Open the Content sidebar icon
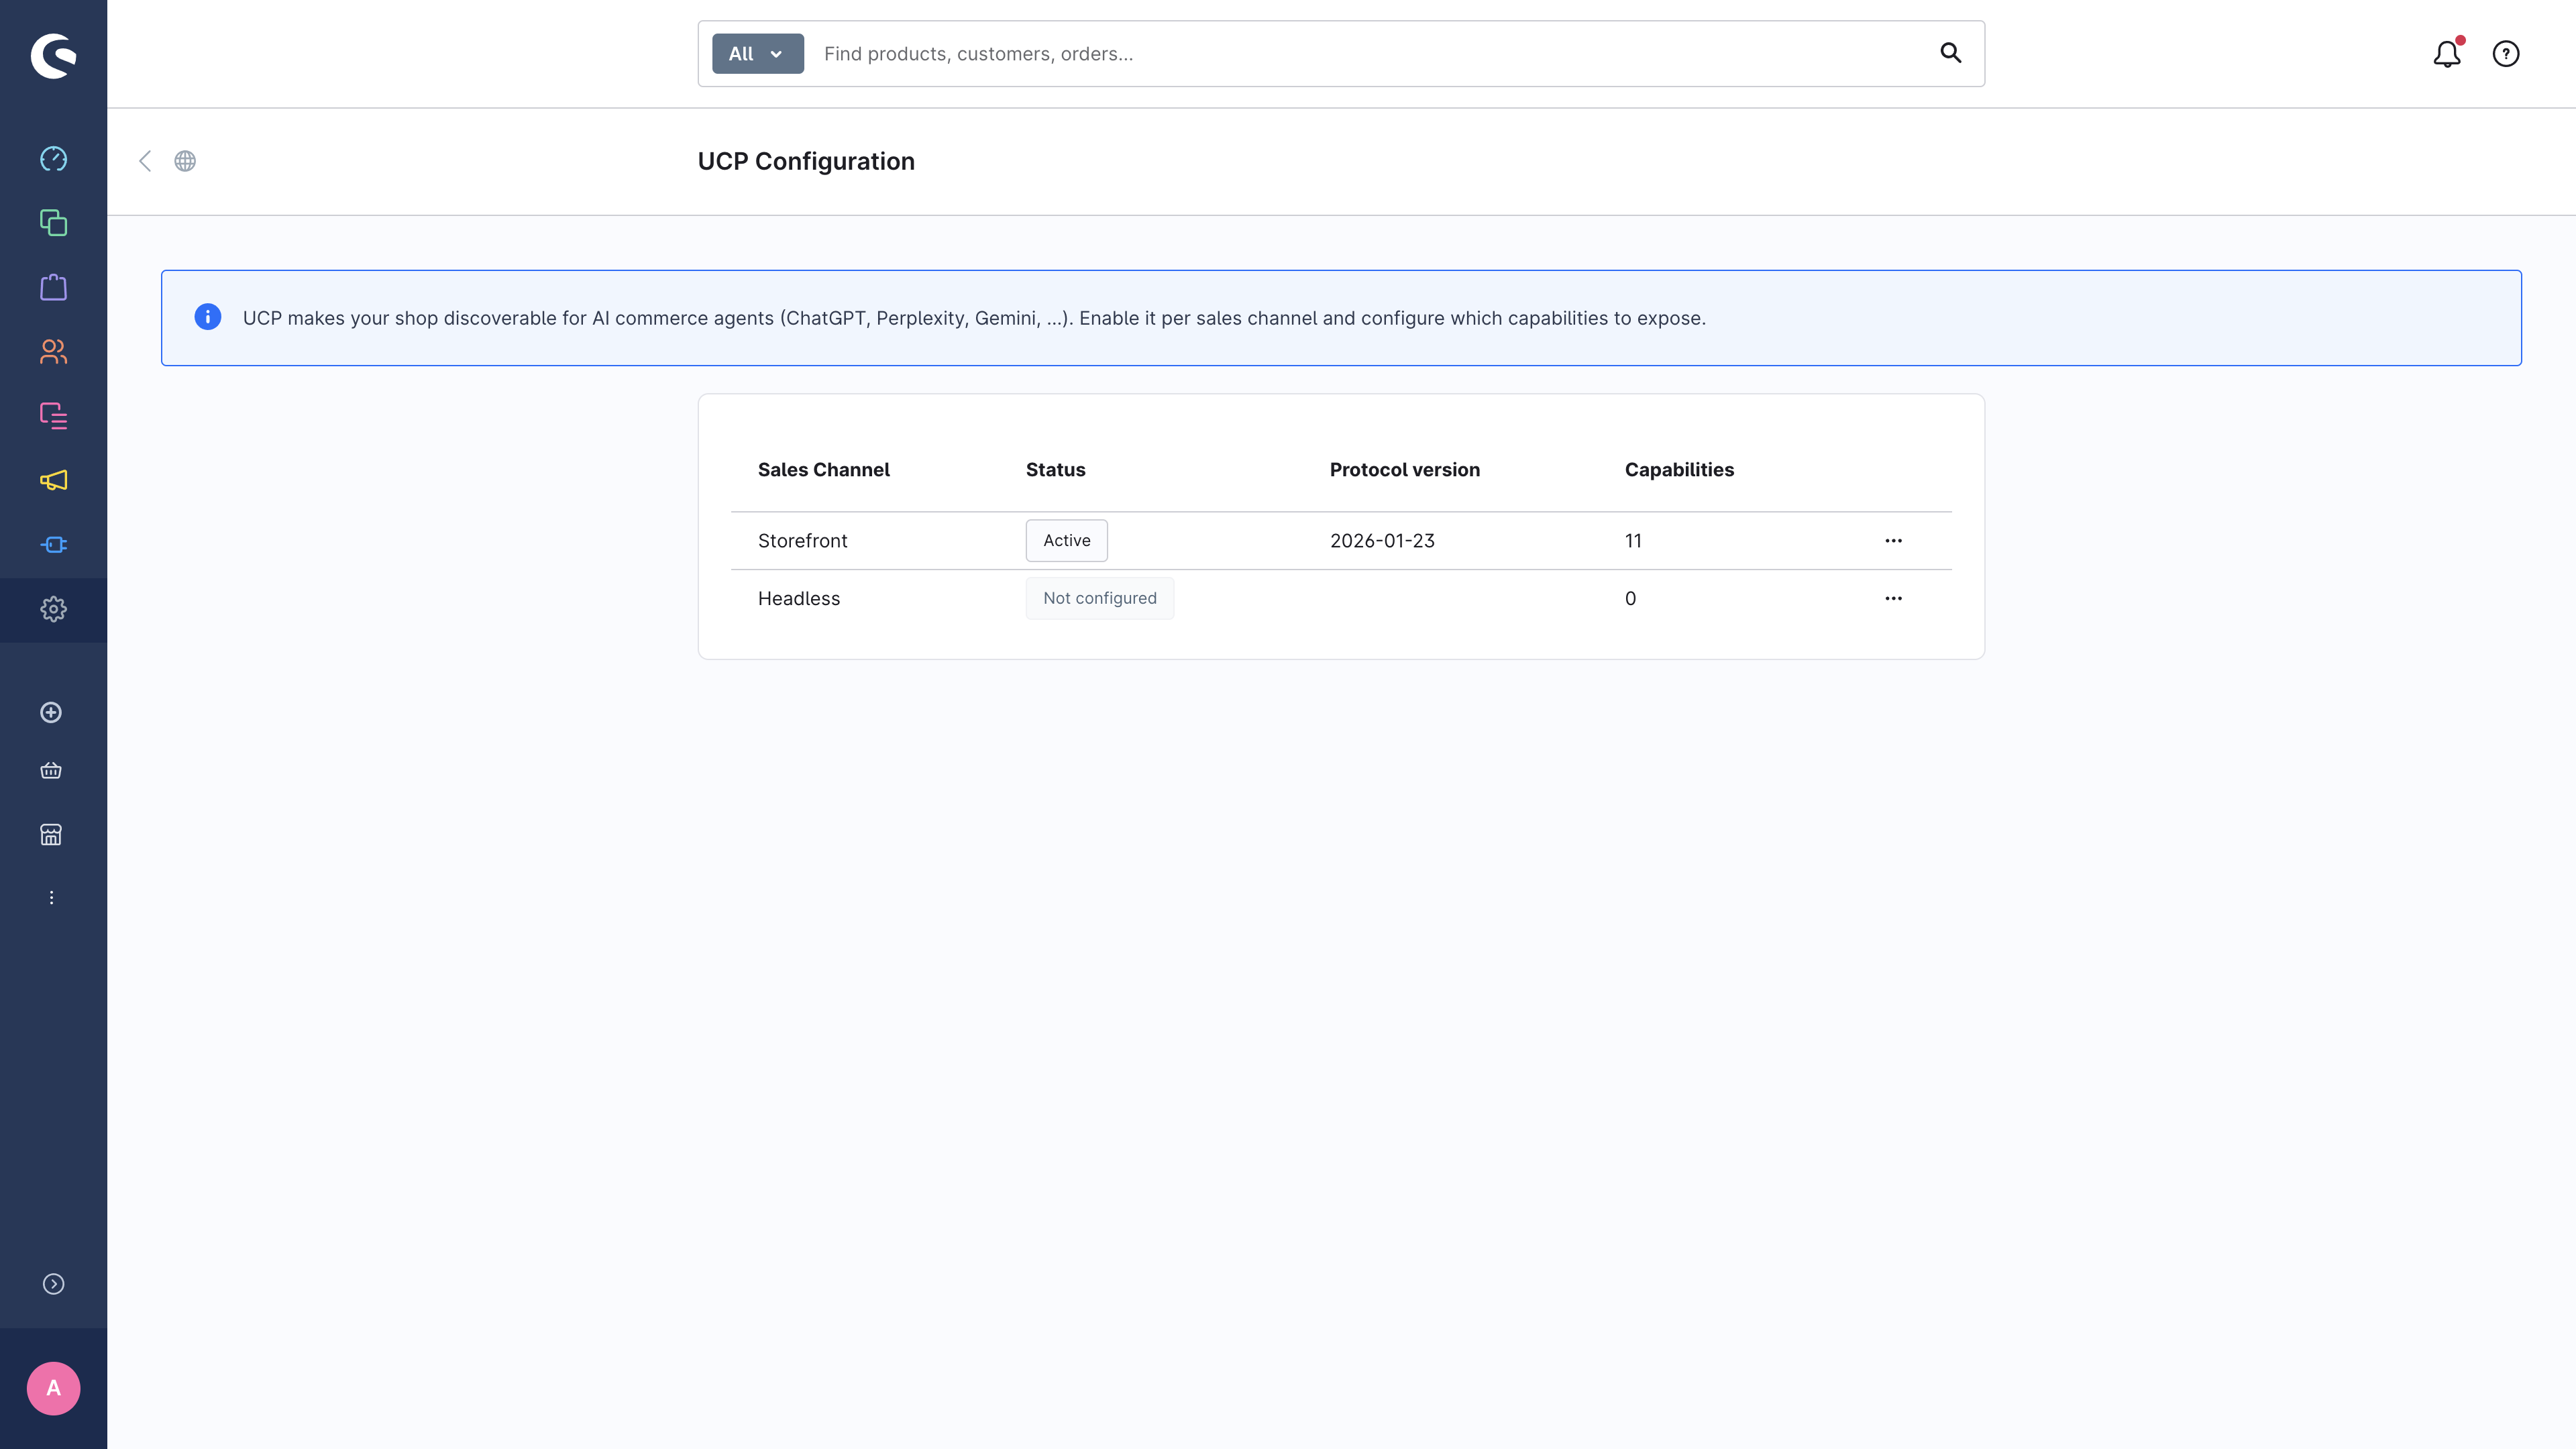 coord(53,416)
